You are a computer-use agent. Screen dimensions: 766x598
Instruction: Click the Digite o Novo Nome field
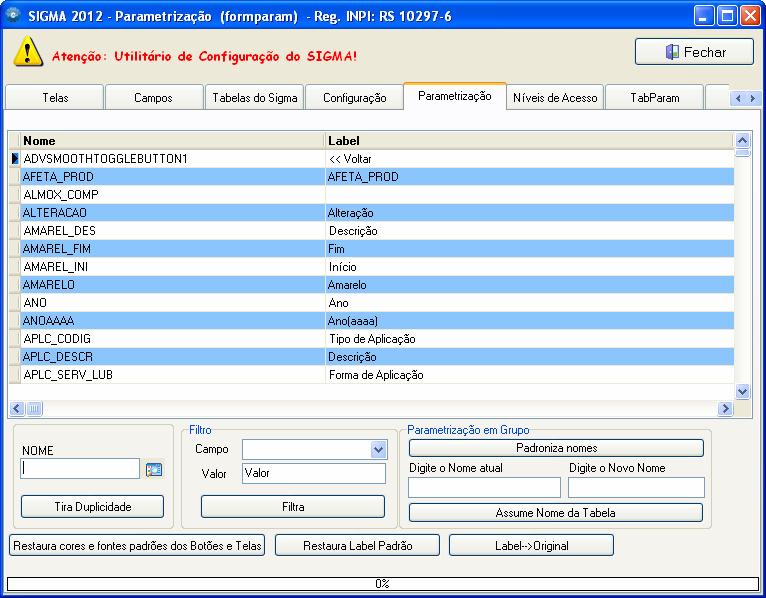[x=636, y=488]
